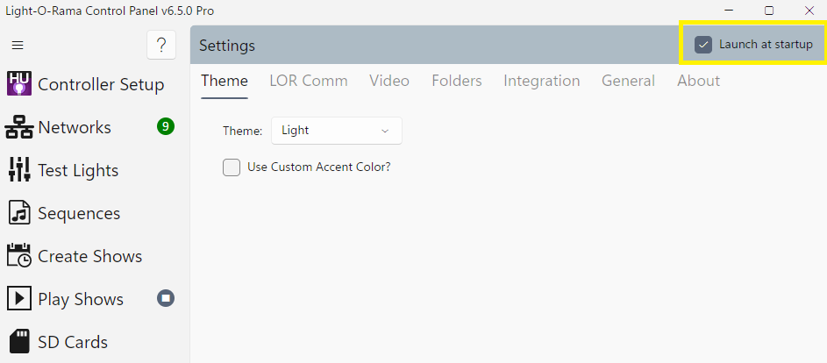The height and width of the screenshot is (363, 827).
Task: Go to the Integration tab
Action: (x=542, y=81)
